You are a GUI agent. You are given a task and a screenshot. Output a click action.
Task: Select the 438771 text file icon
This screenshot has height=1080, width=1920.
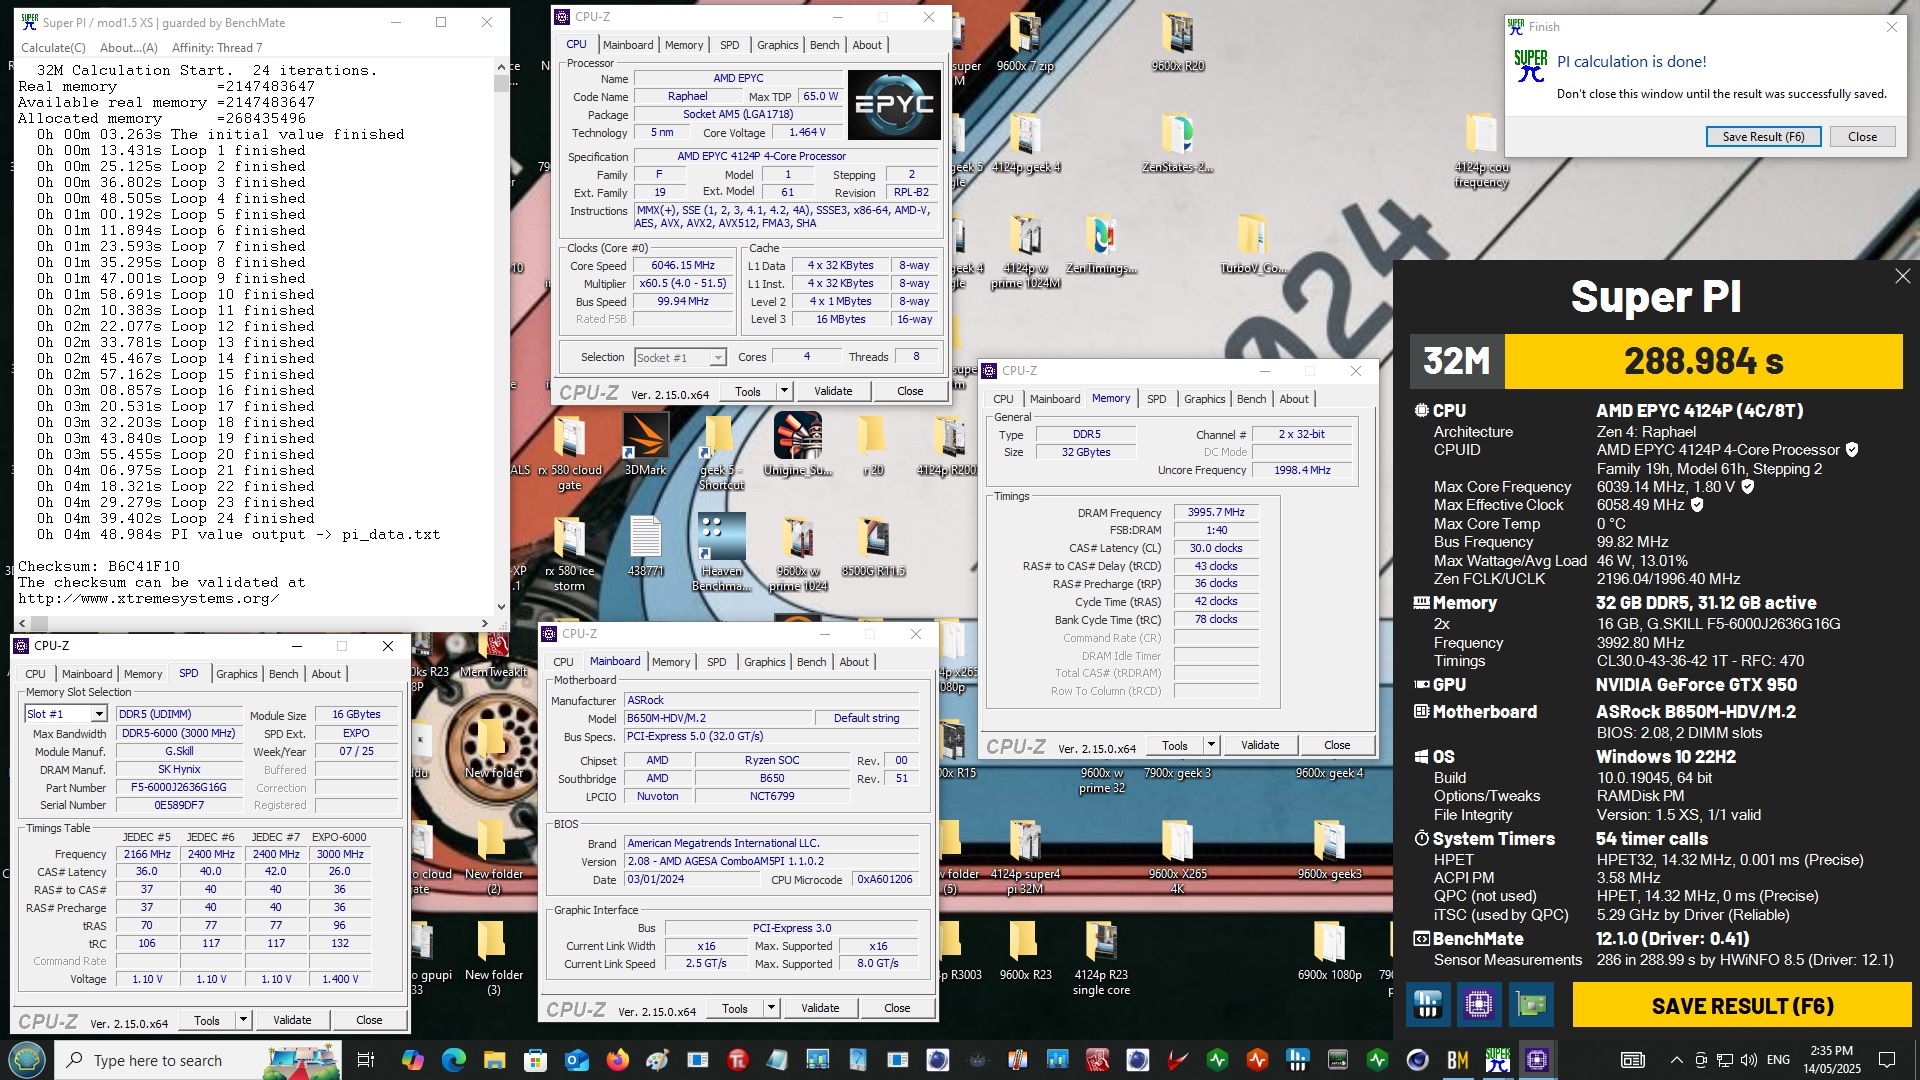645,546
